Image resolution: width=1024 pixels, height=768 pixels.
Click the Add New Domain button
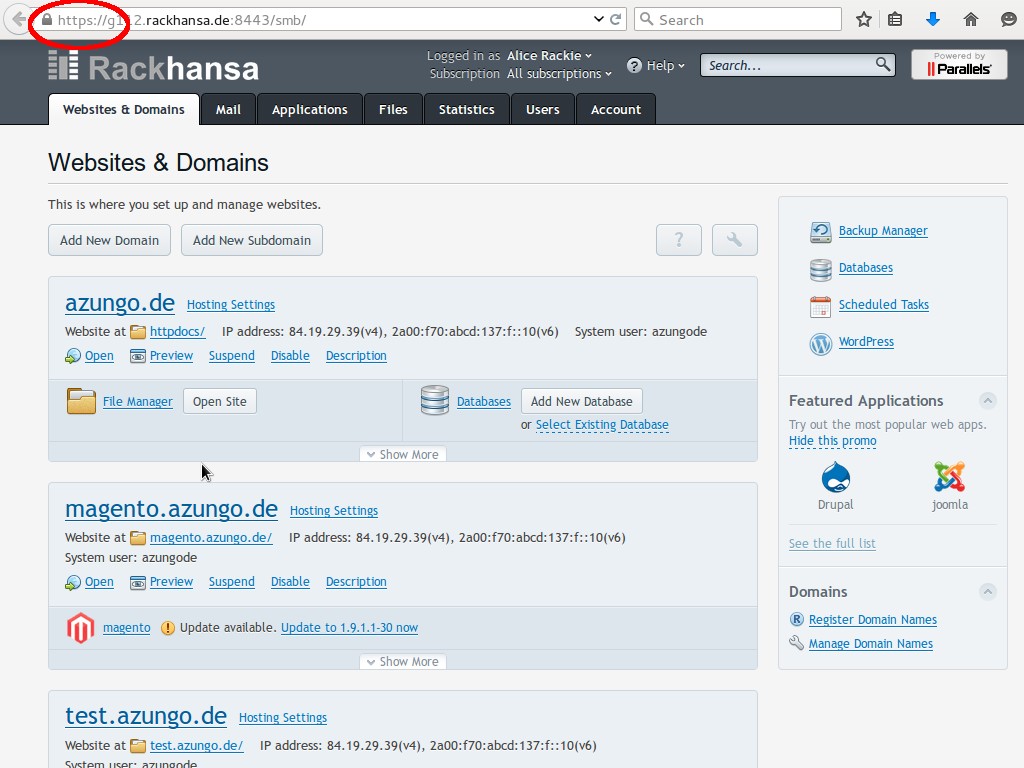(109, 240)
